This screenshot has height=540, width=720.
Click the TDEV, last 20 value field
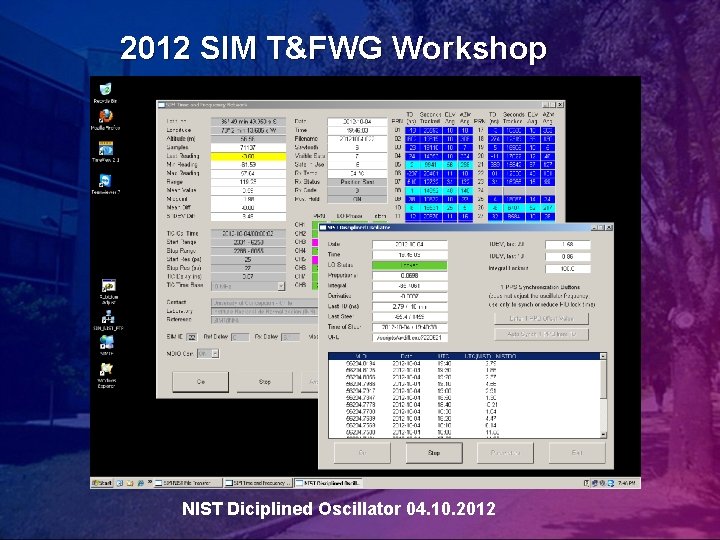tap(568, 244)
